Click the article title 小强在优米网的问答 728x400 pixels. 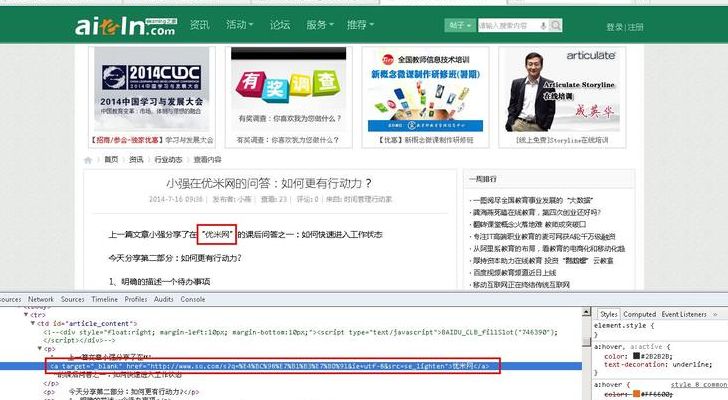pyautogui.click(x=269, y=183)
